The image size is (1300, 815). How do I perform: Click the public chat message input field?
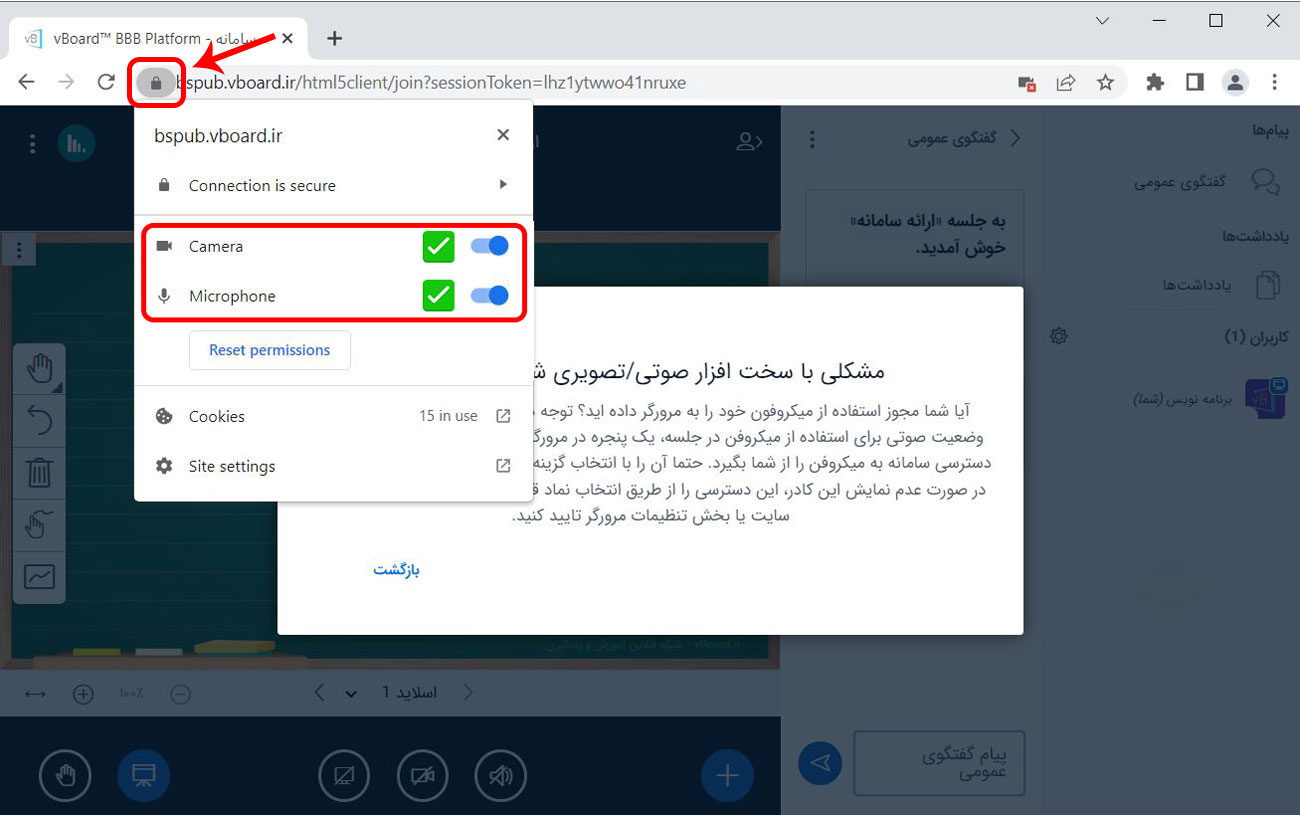tap(939, 763)
